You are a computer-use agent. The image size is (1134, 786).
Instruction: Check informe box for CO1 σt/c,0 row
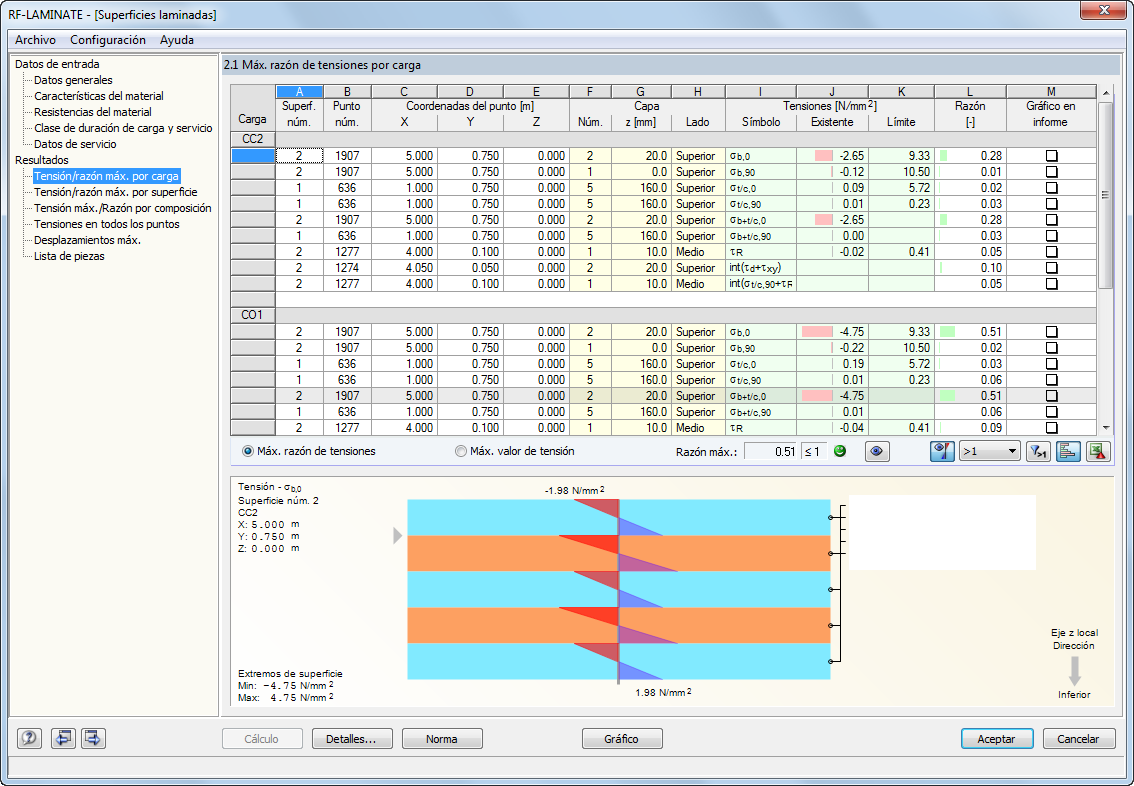(1052, 364)
